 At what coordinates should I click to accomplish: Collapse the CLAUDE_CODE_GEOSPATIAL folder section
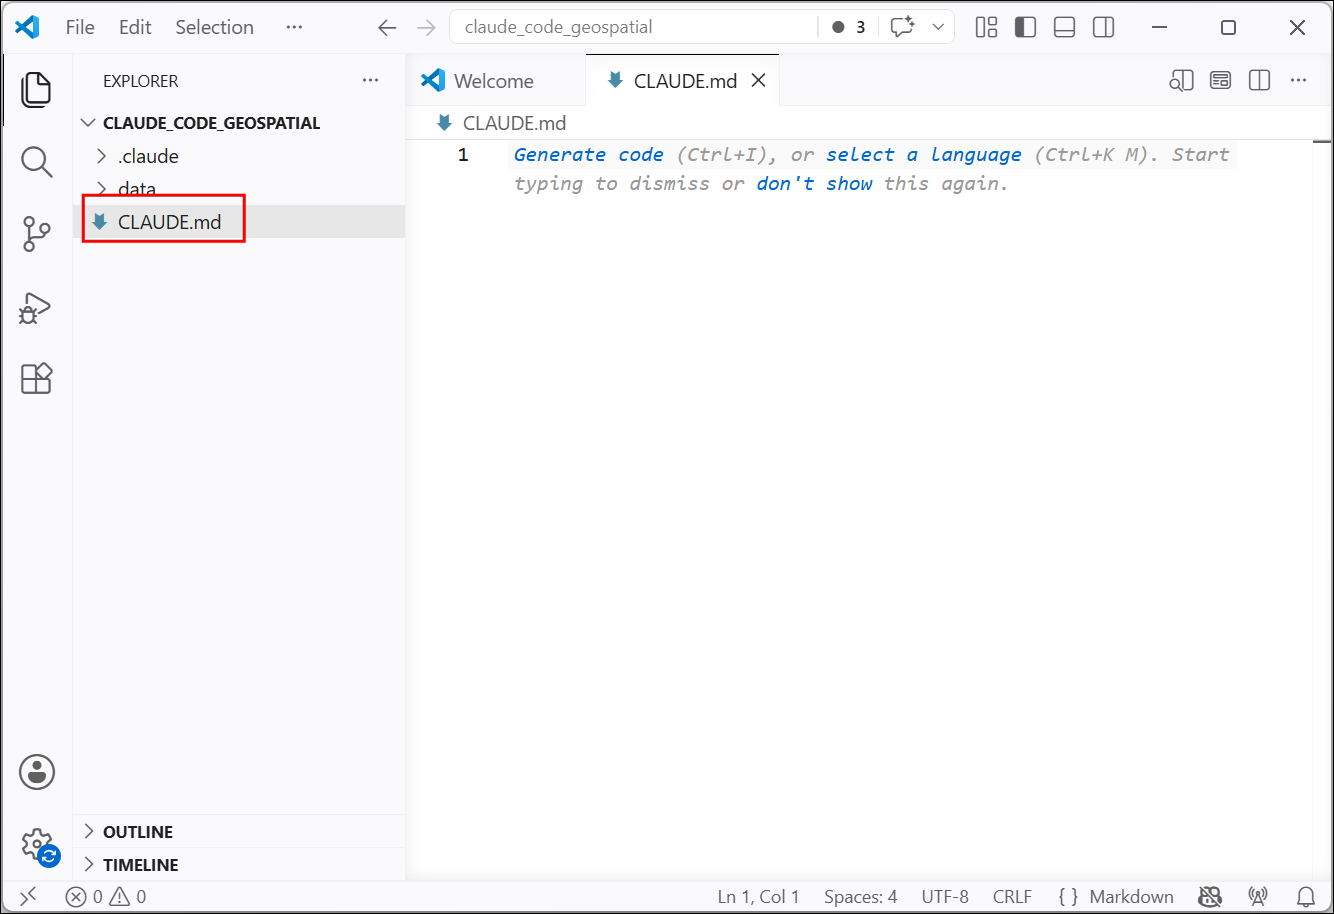pyautogui.click(x=240, y=123)
